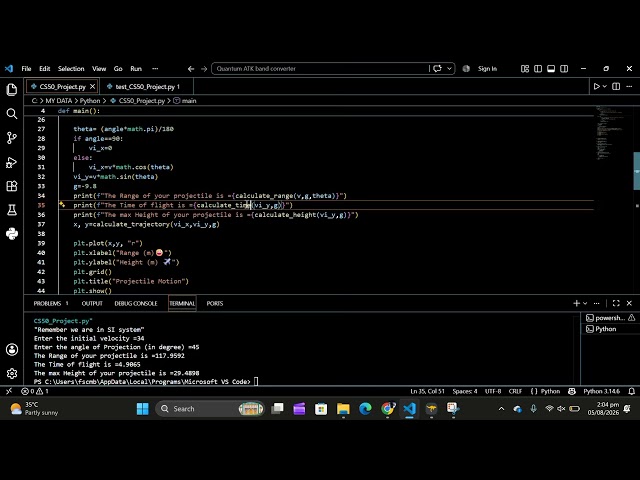Open the Source Control view

click(x=12, y=138)
